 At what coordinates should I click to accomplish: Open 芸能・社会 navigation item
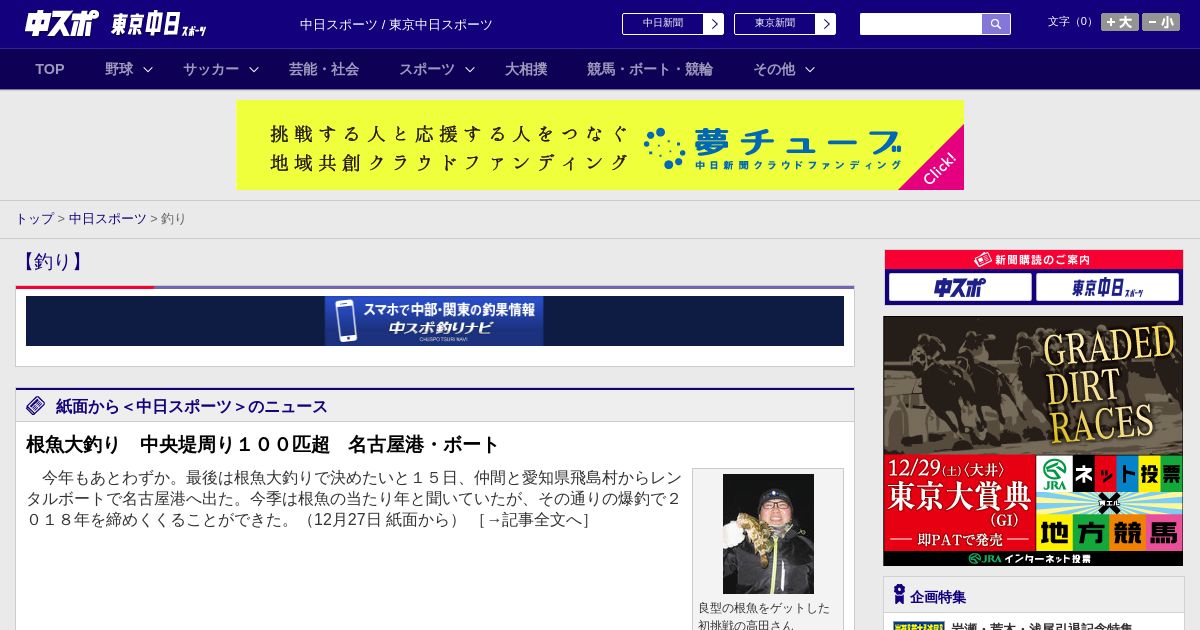tap(324, 69)
